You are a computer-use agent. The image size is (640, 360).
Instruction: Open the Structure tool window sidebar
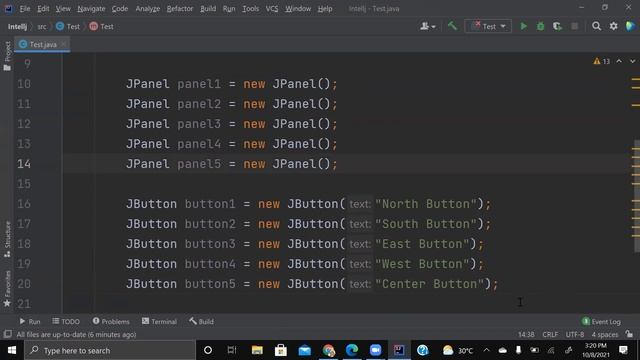(7, 239)
